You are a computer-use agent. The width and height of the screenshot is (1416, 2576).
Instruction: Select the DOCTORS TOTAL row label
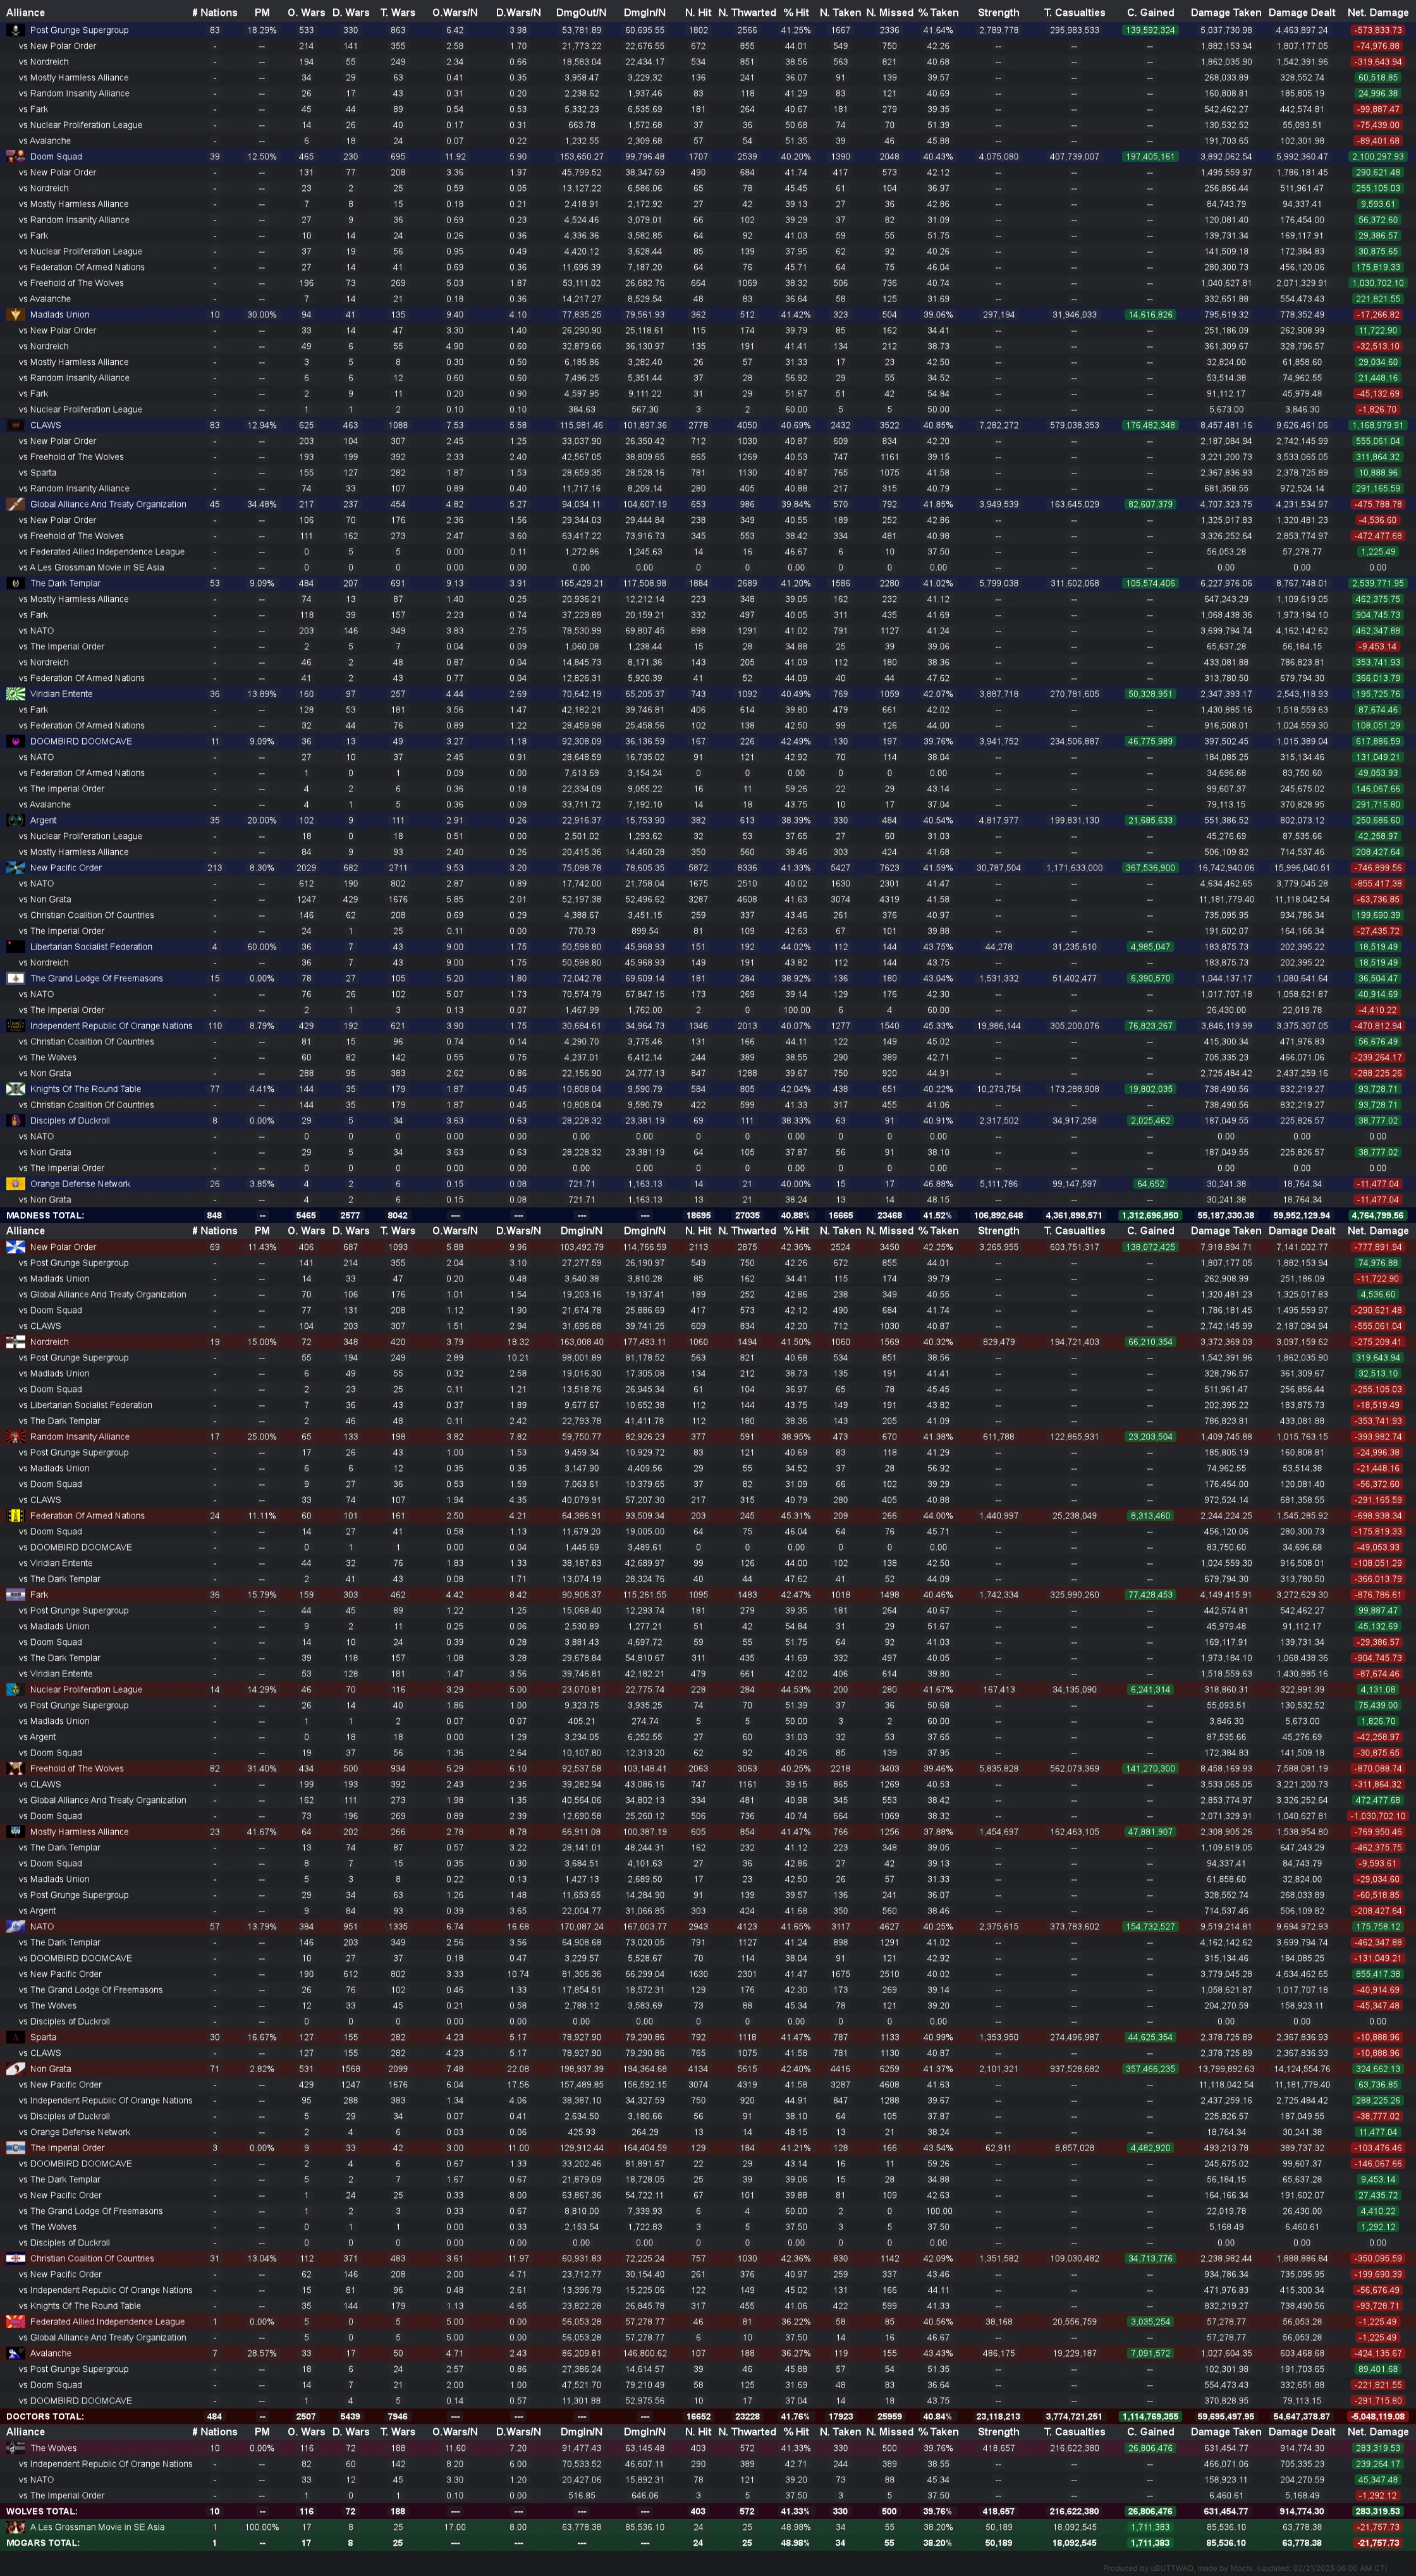pos(45,2416)
